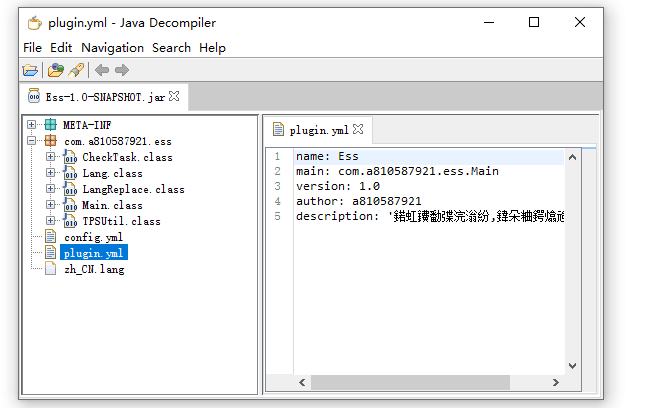Click the Open File toolbar icon
Image resolution: width=653 pixels, height=408 pixels.
30,70
